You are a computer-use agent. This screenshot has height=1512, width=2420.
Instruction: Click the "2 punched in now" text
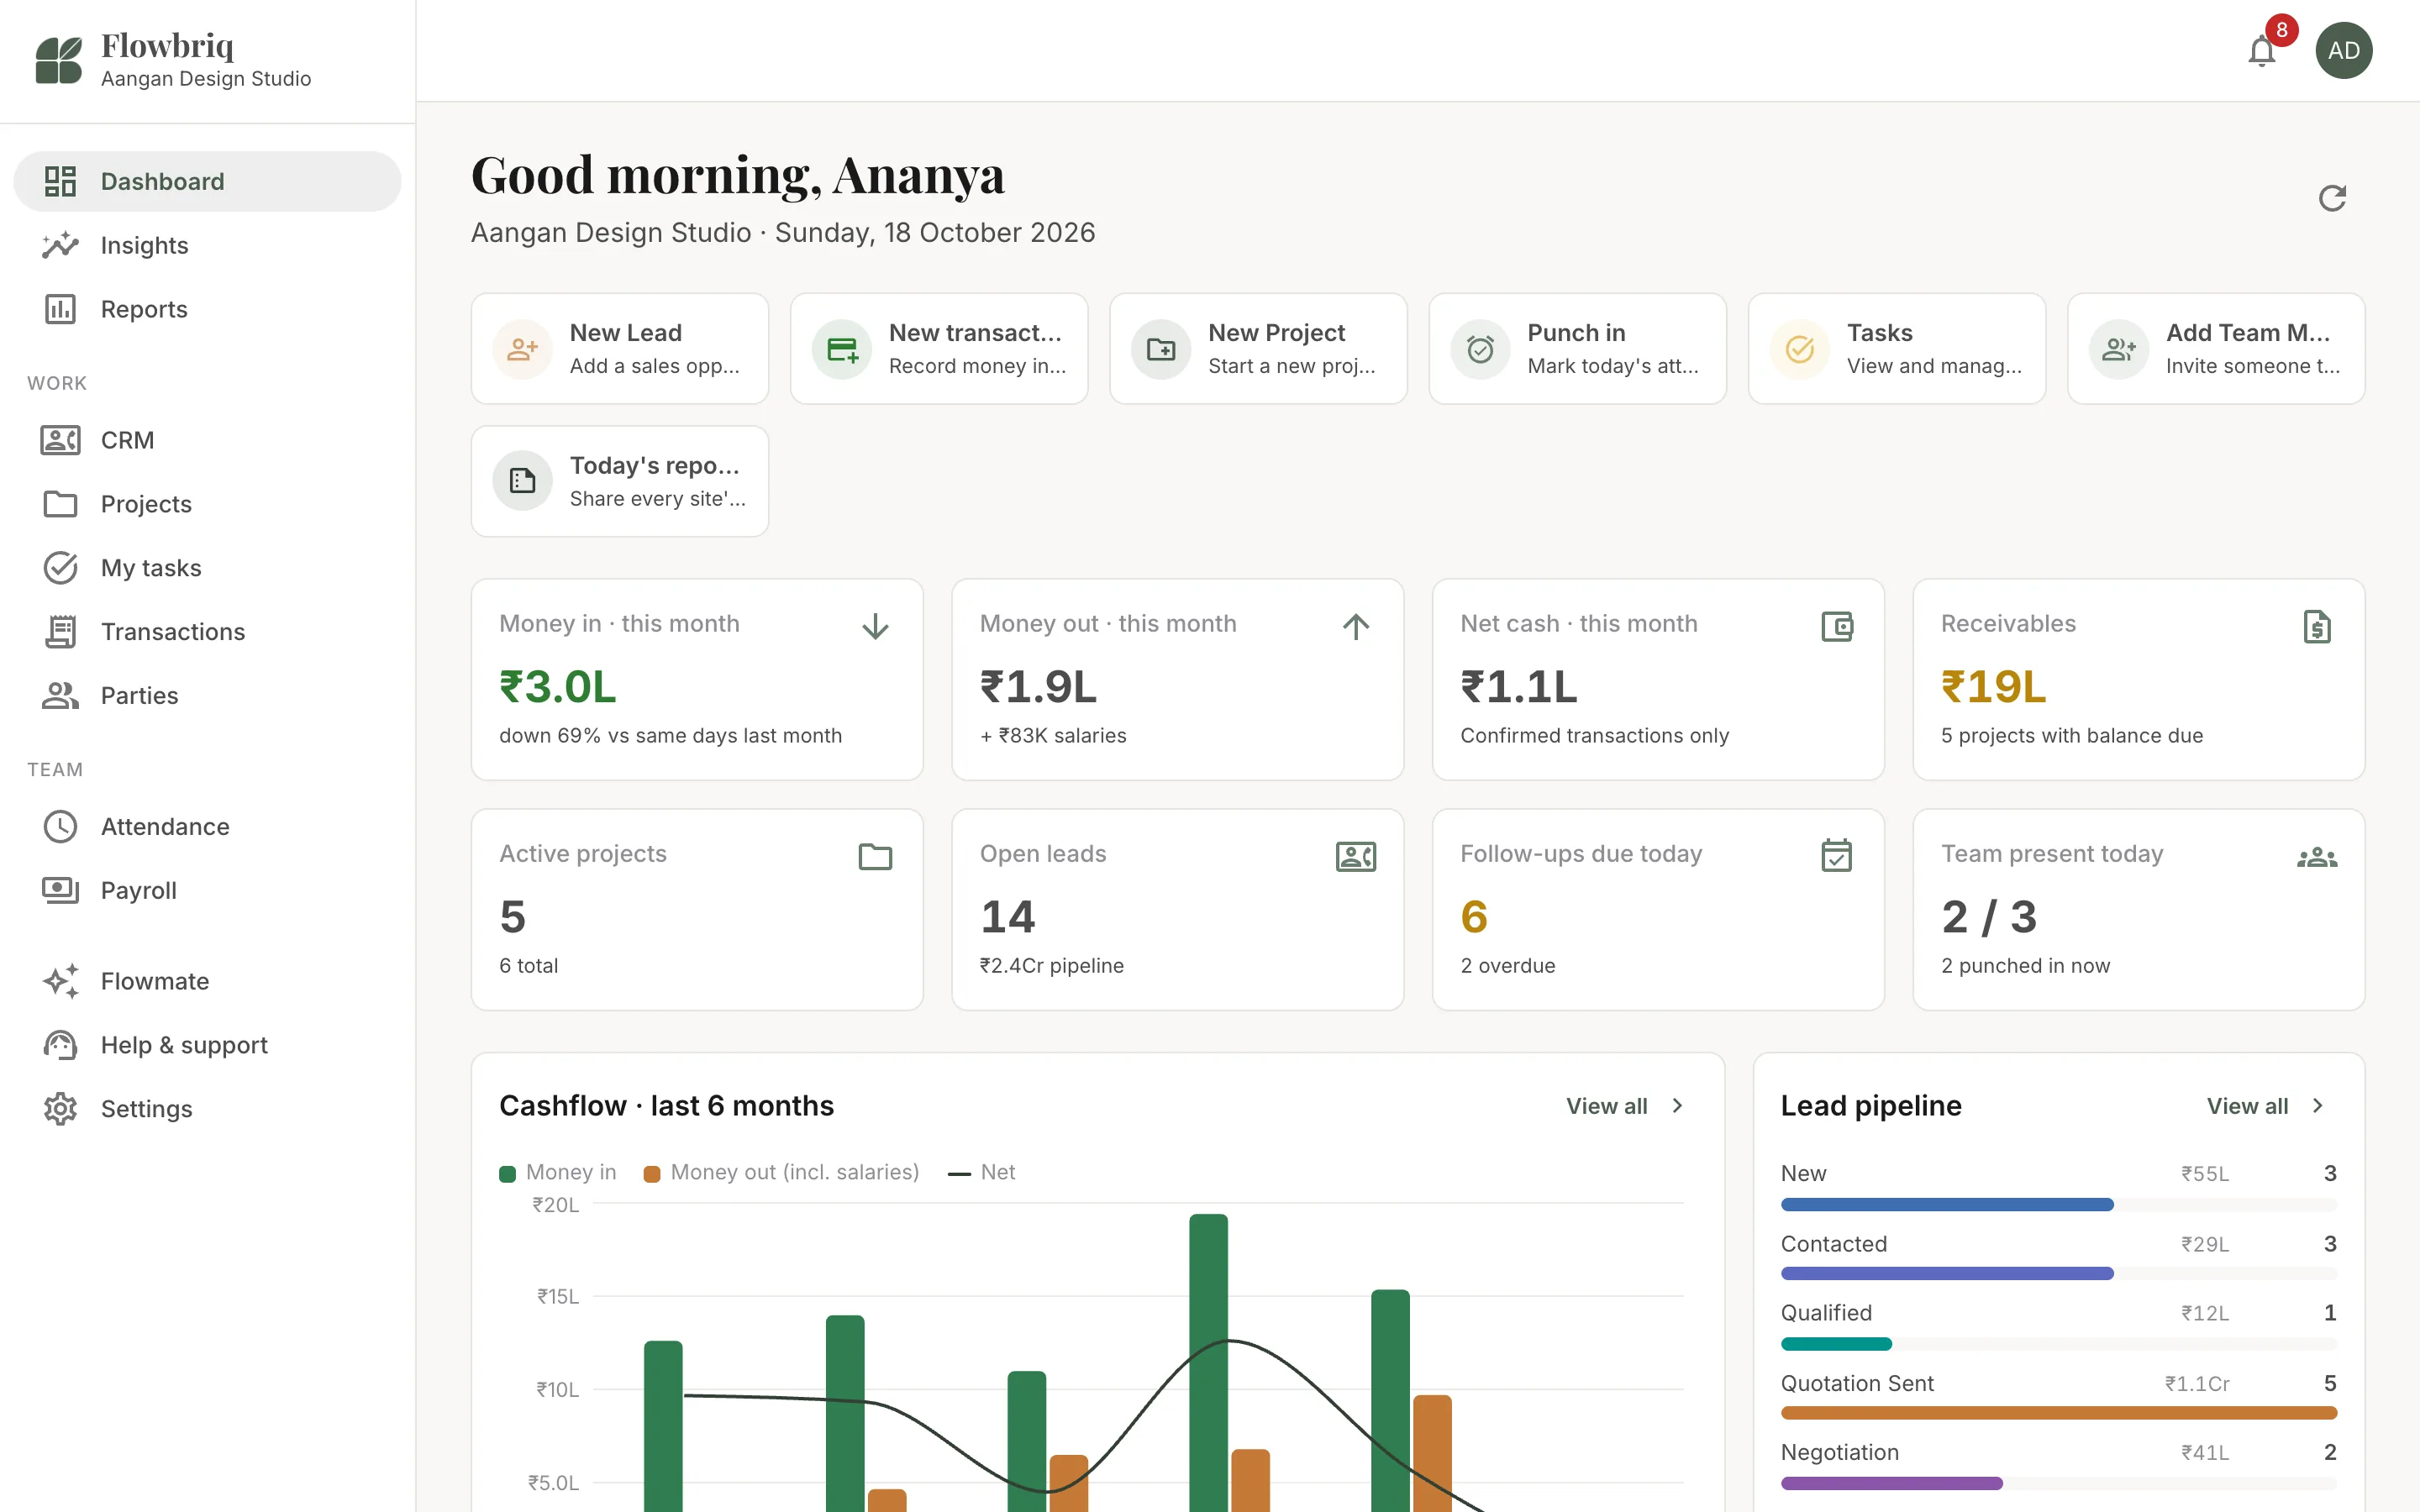point(2025,966)
